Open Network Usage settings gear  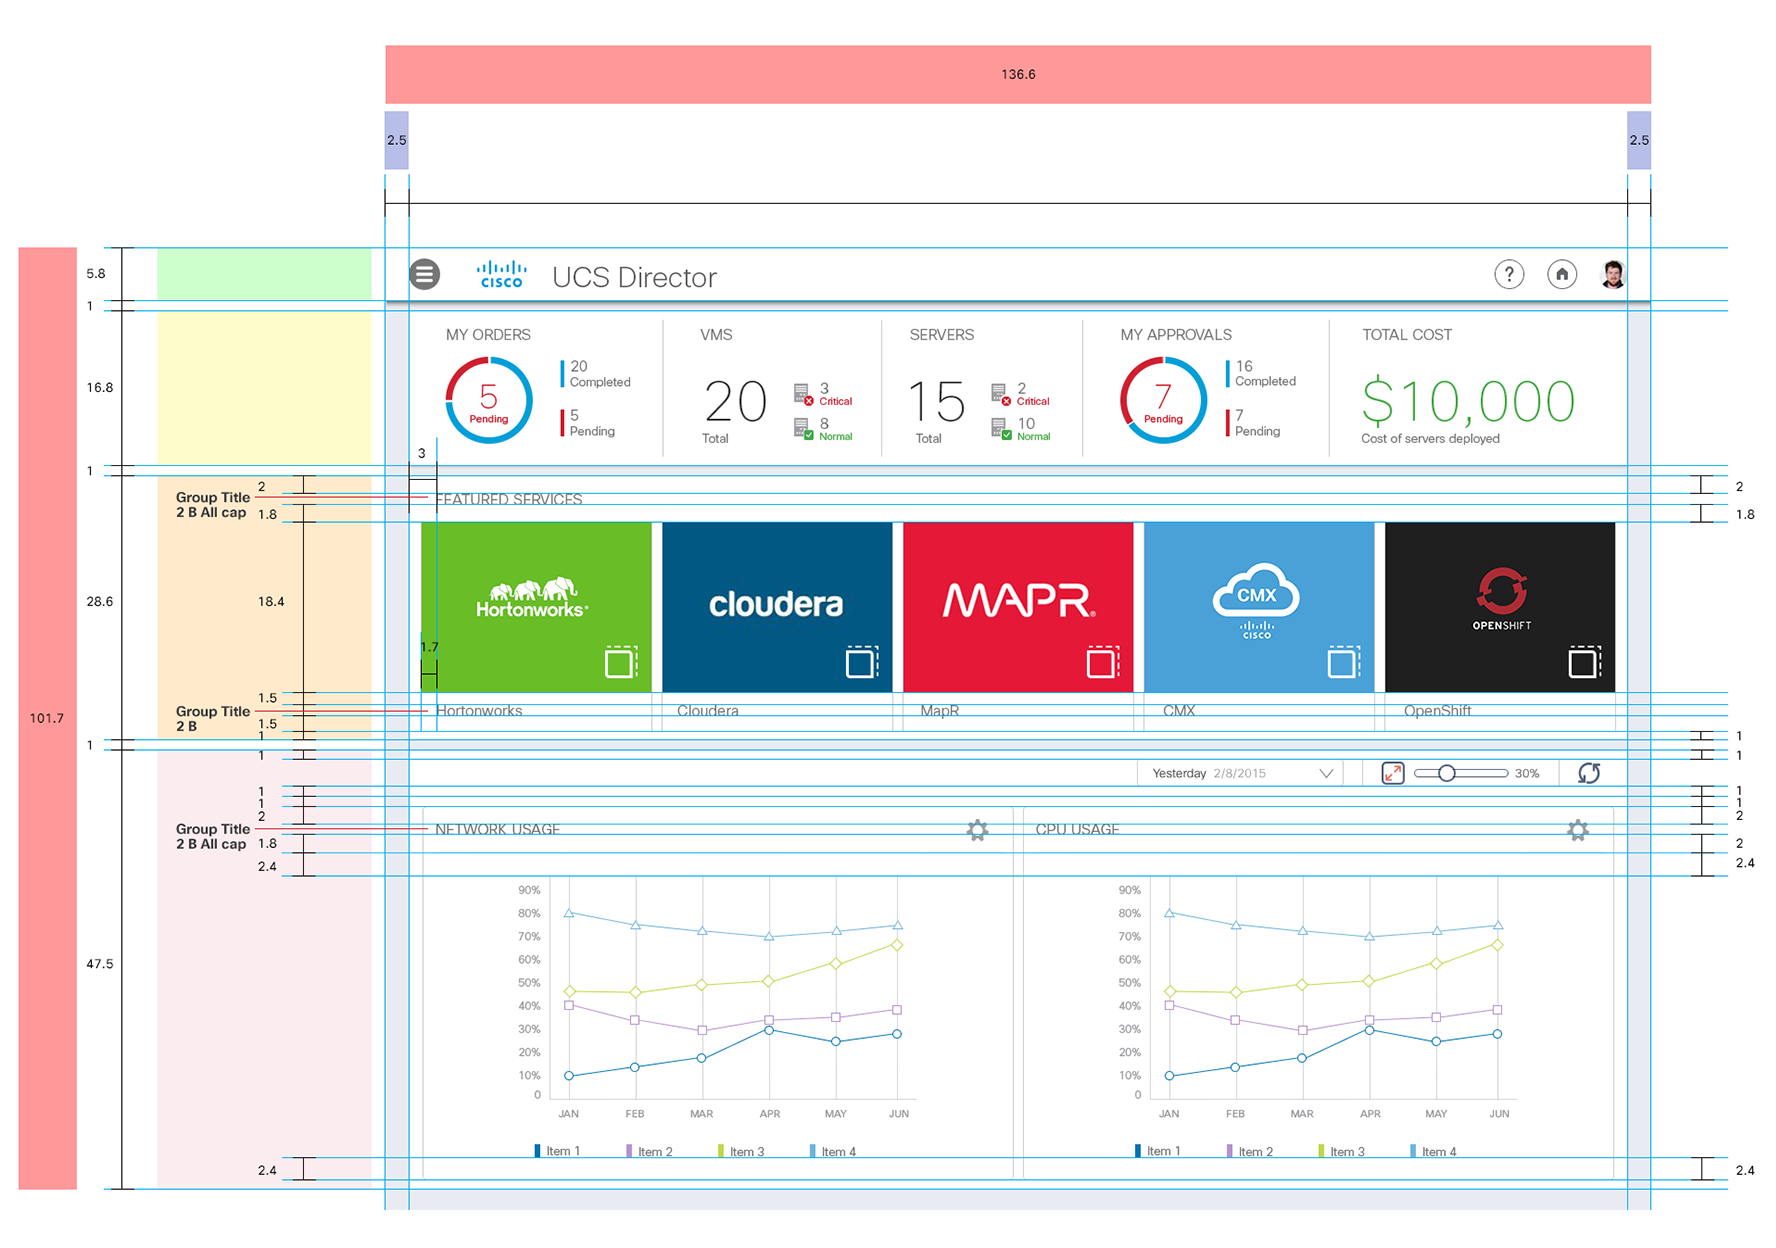click(x=978, y=830)
